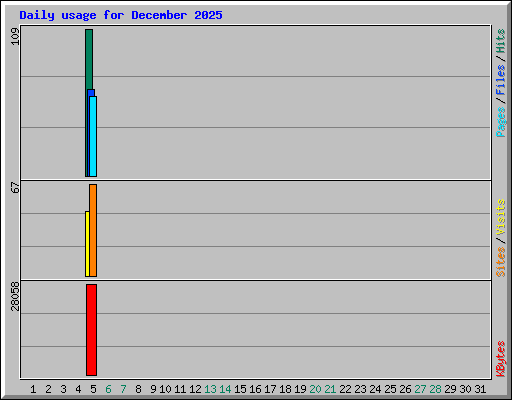The image size is (512, 400).
Task: Click the axis maximum value 109
Action: tap(15, 36)
